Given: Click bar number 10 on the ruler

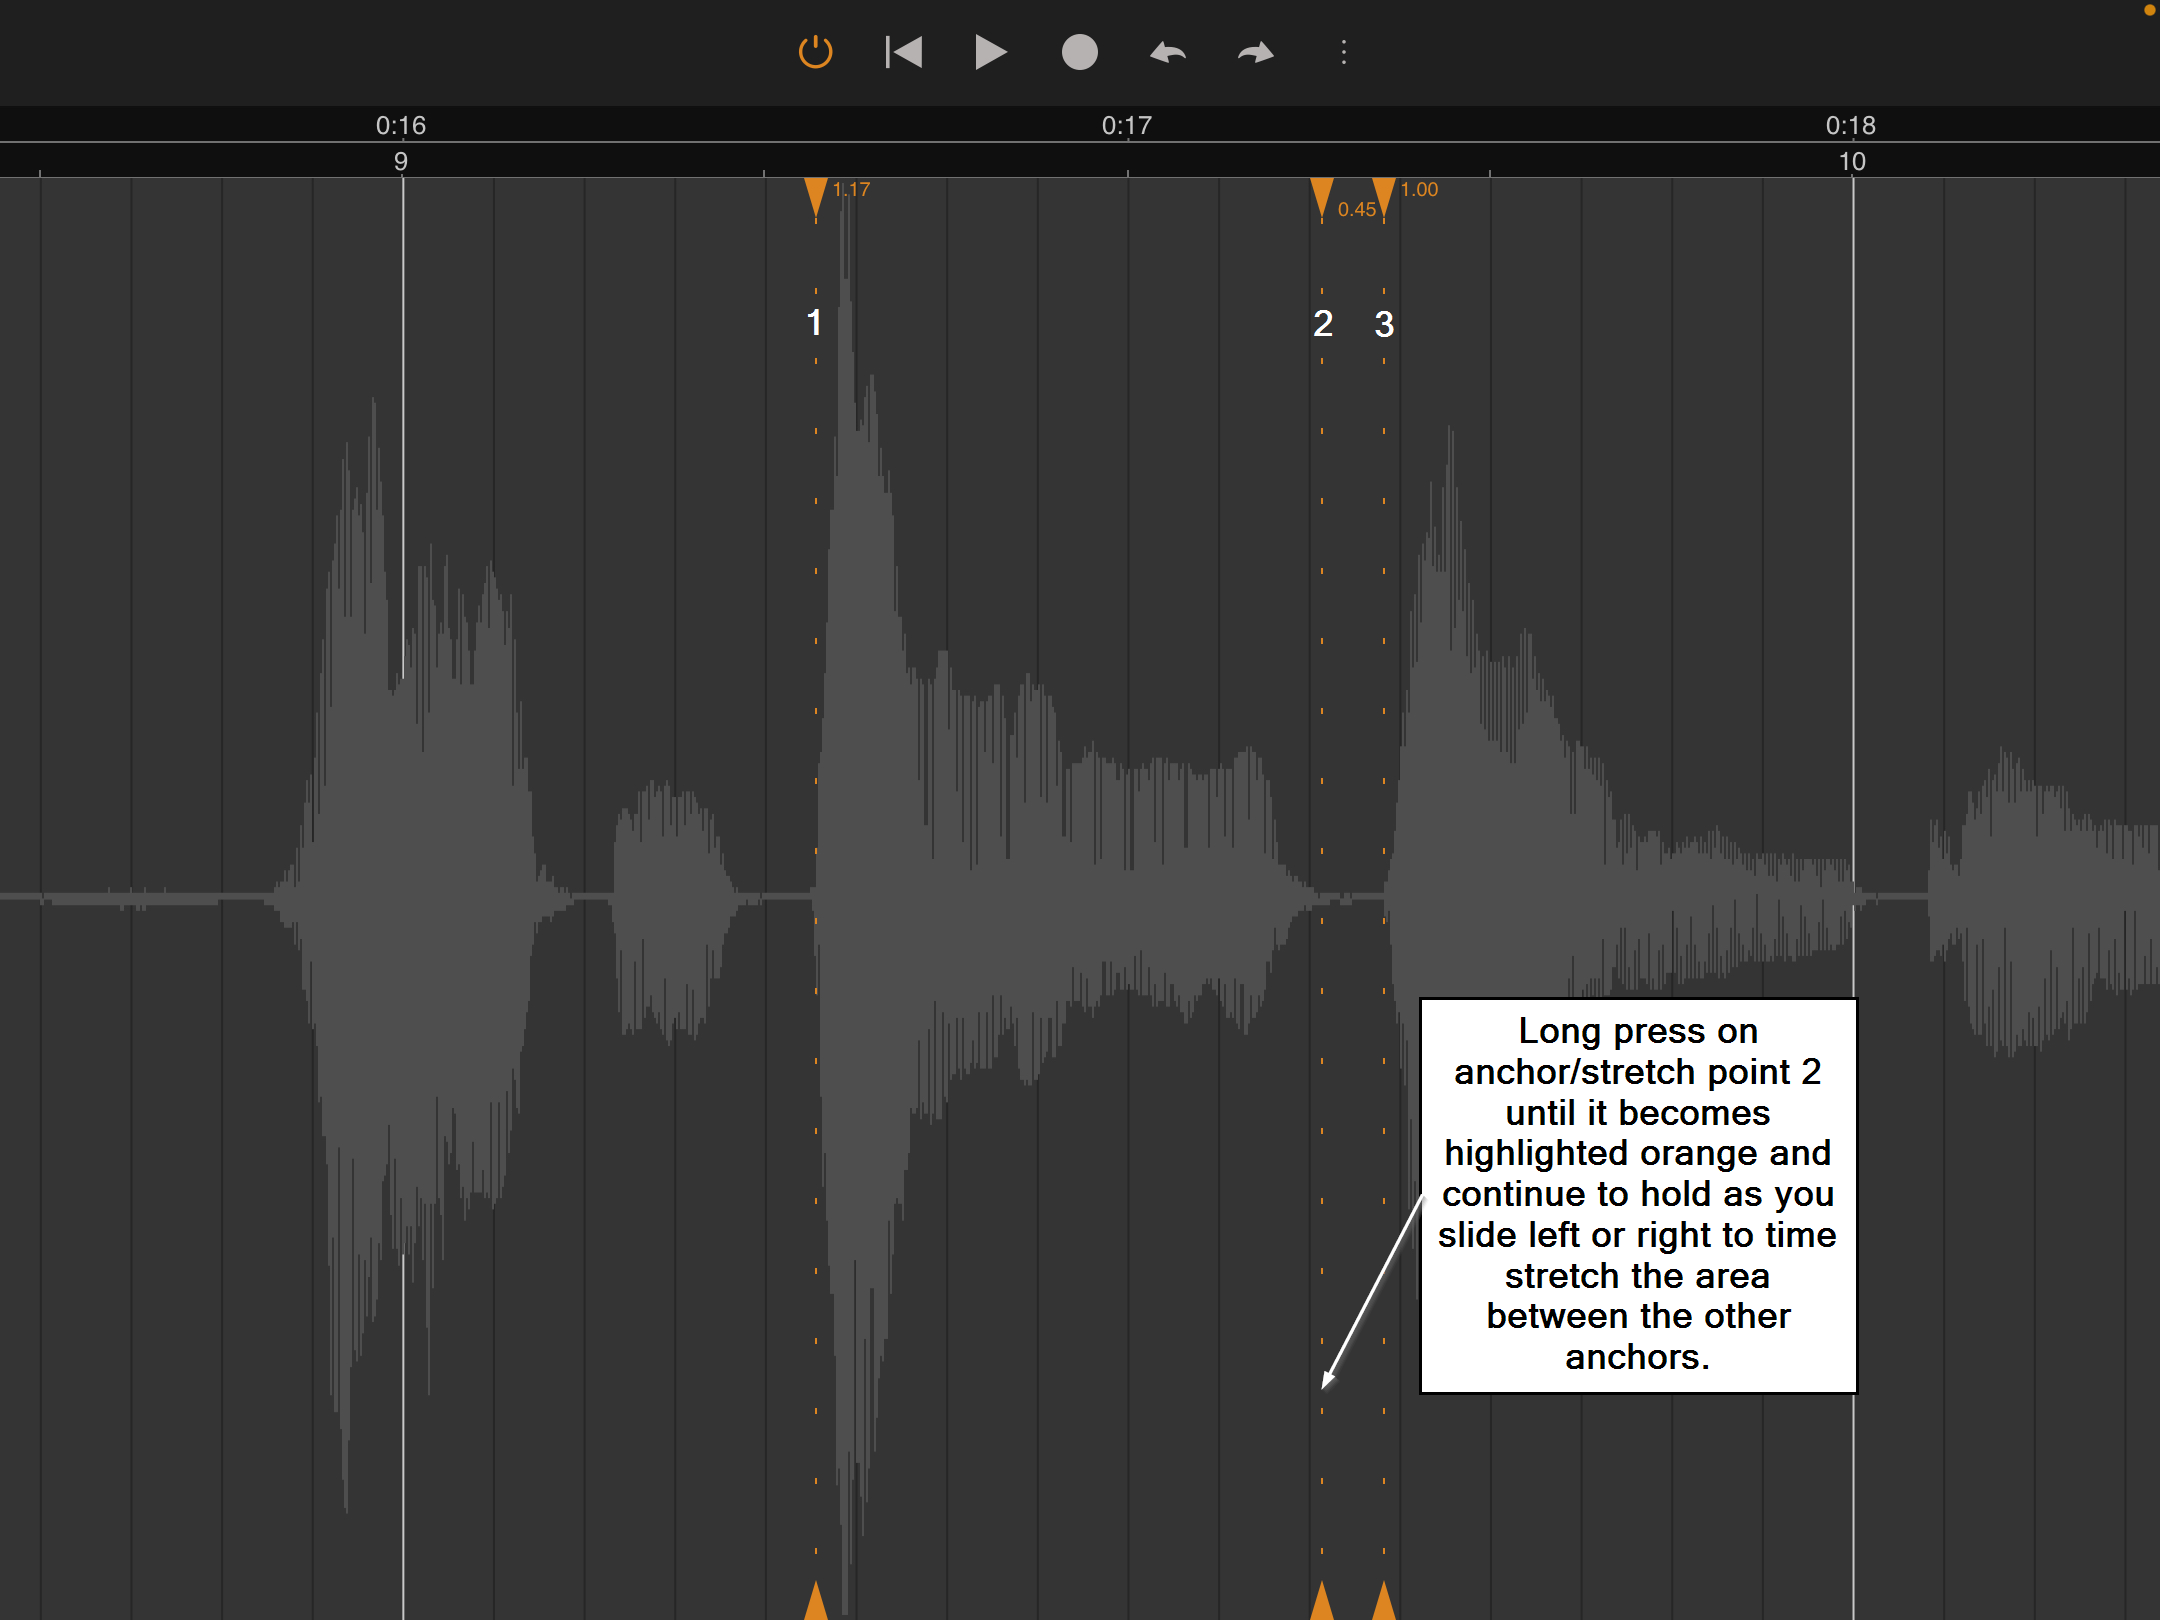Looking at the screenshot, I should [1851, 161].
